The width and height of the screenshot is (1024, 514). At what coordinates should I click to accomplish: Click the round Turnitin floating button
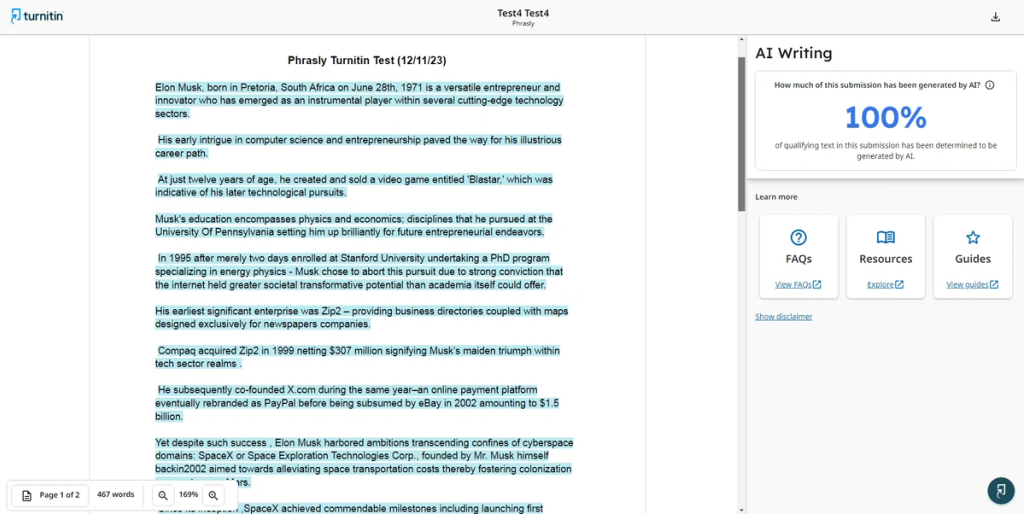click(x=1001, y=490)
